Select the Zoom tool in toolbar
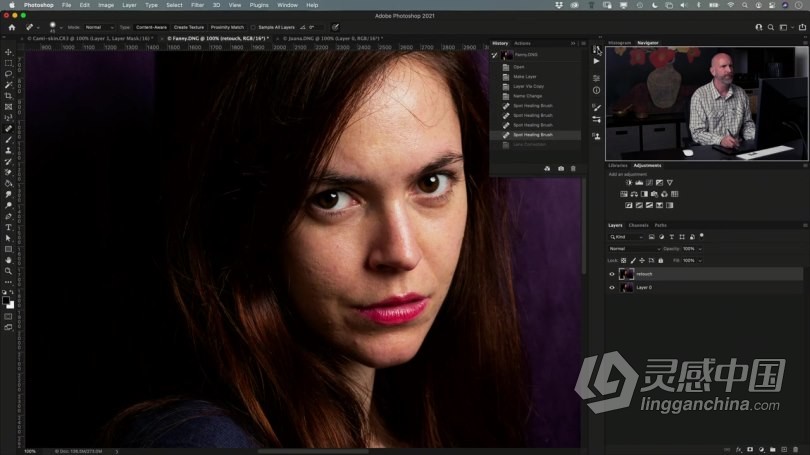Image resolution: width=810 pixels, height=455 pixels. click(x=8, y=271)
